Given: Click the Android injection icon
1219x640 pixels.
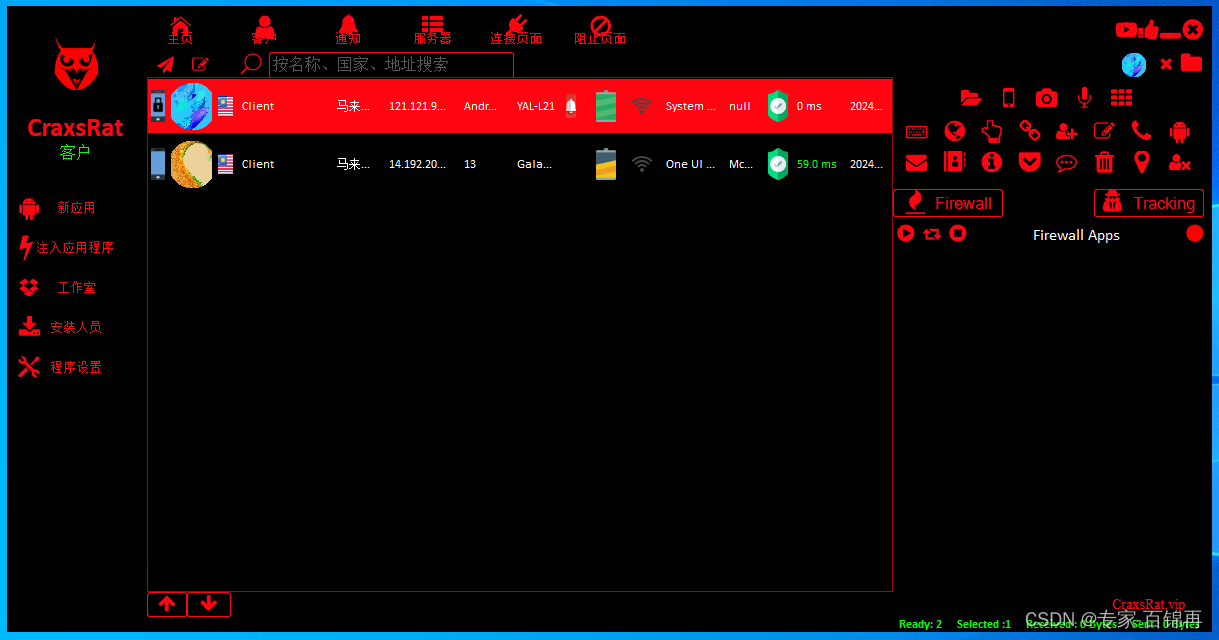Looking at the screenshot, I should [x=1179, y=131].
